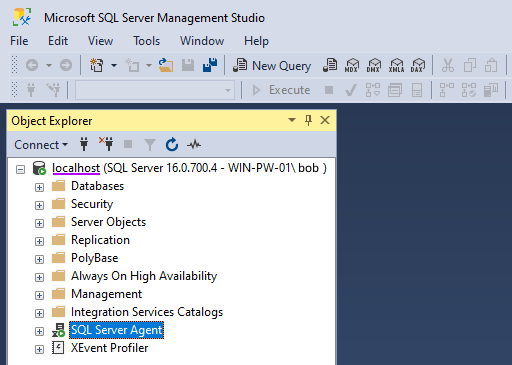Screen dimensions: 512x365
Task: Click the Open File icon
Action: pyautogui.click(x=166, y=65)
